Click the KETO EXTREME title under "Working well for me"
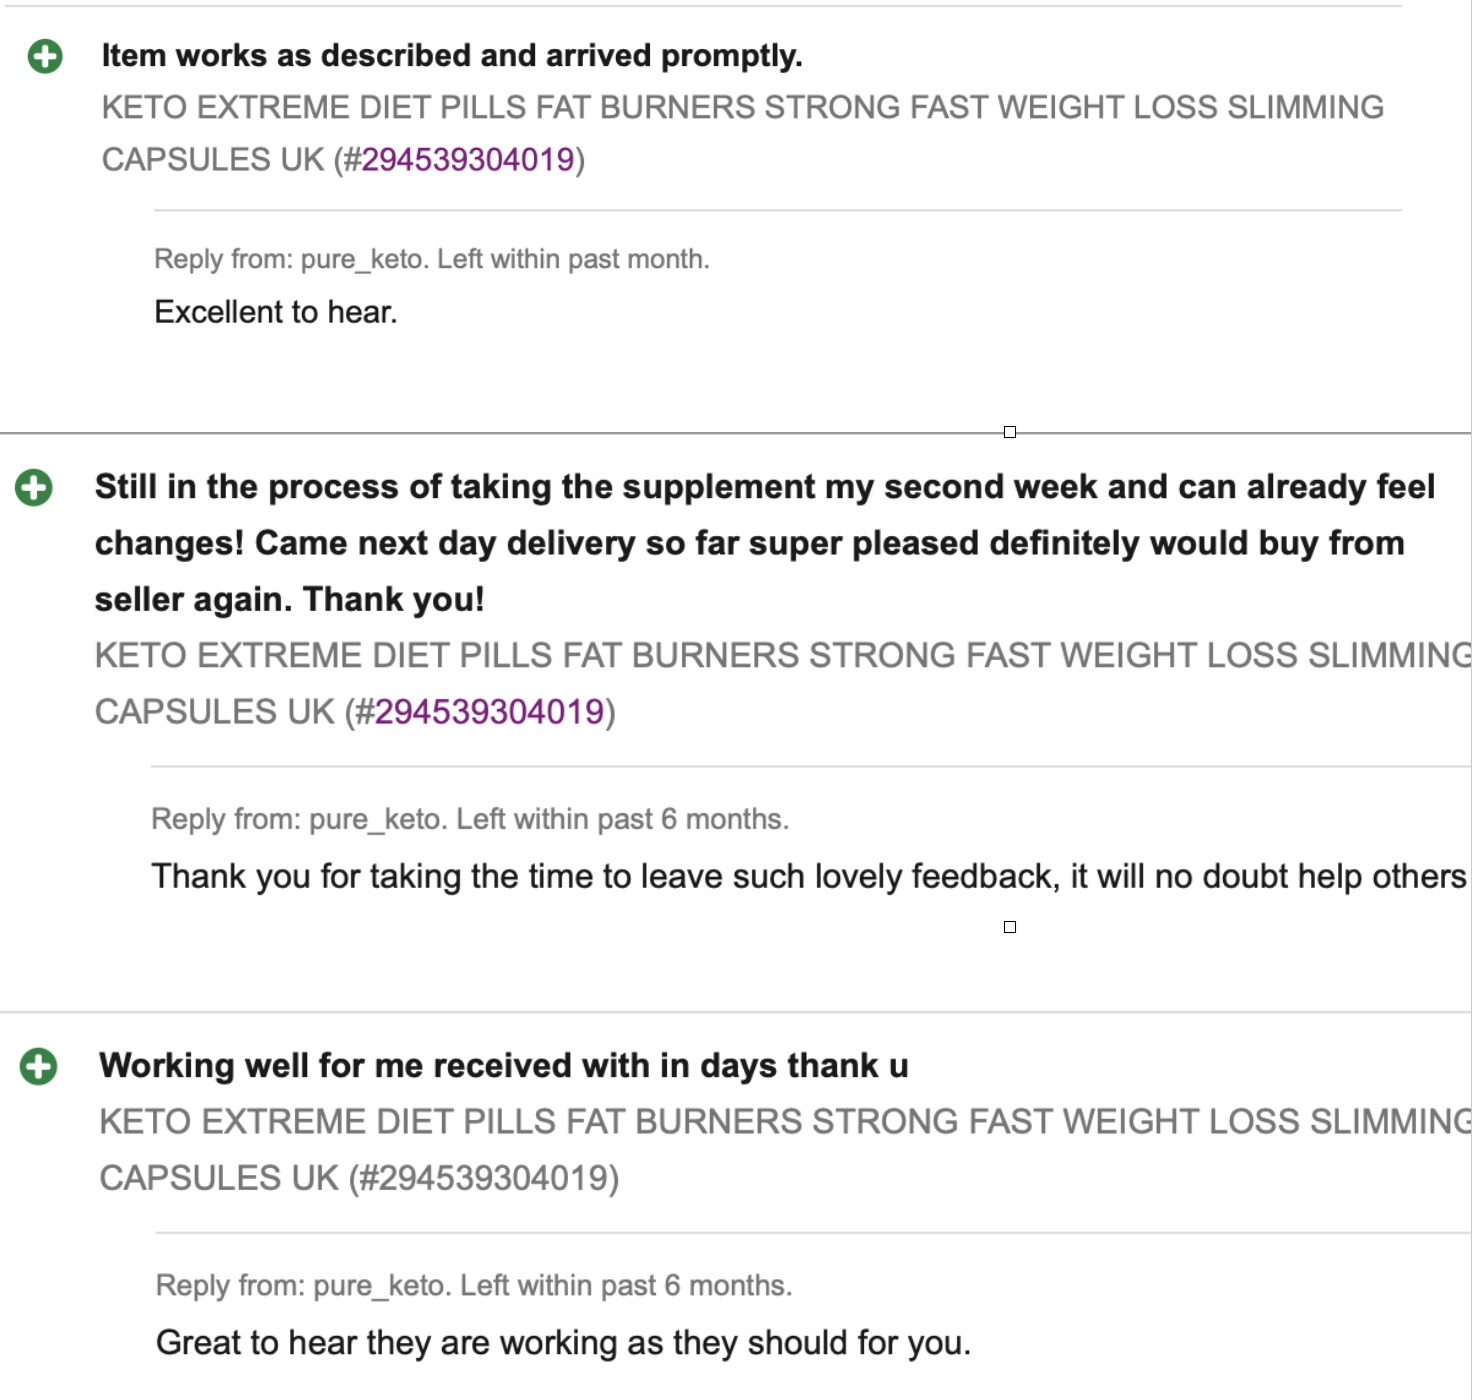The image size is (1472, 1400). (784, 1122)
